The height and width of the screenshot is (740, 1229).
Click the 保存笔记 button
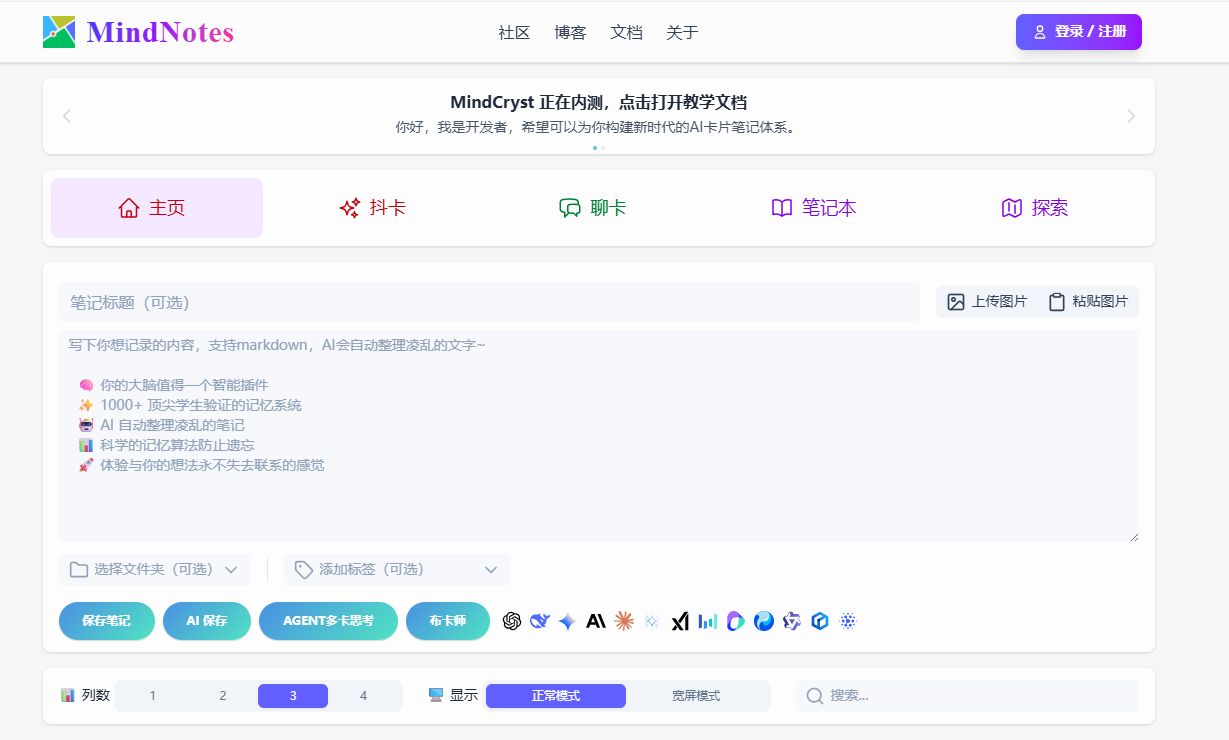(x=107, y=621)
